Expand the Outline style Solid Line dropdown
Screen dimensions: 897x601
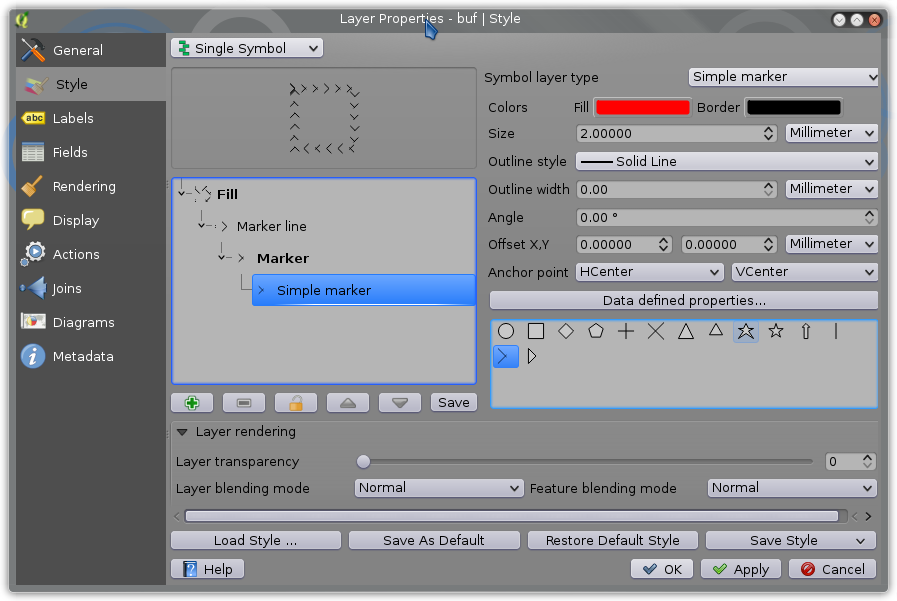point(725,161)
